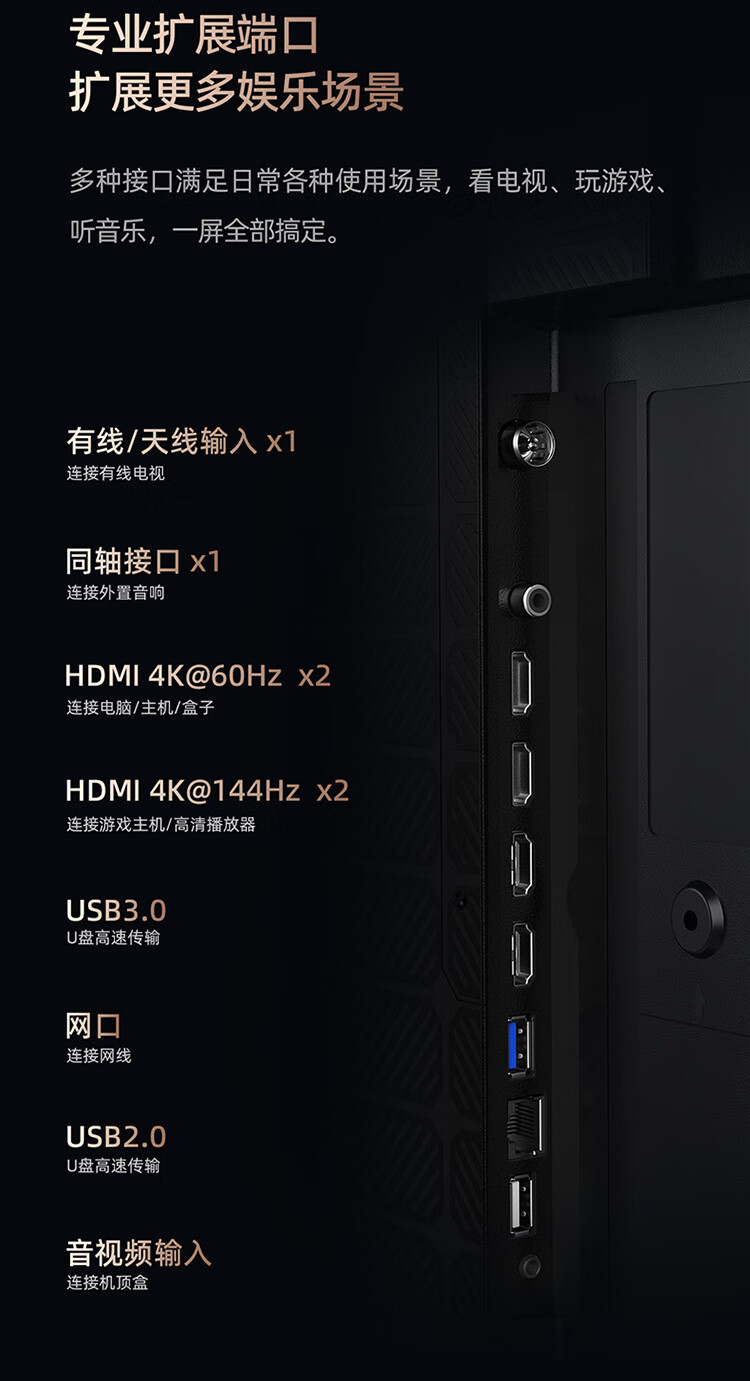Click the USB 2.0 port below Ethernet

click(521, 1203)
